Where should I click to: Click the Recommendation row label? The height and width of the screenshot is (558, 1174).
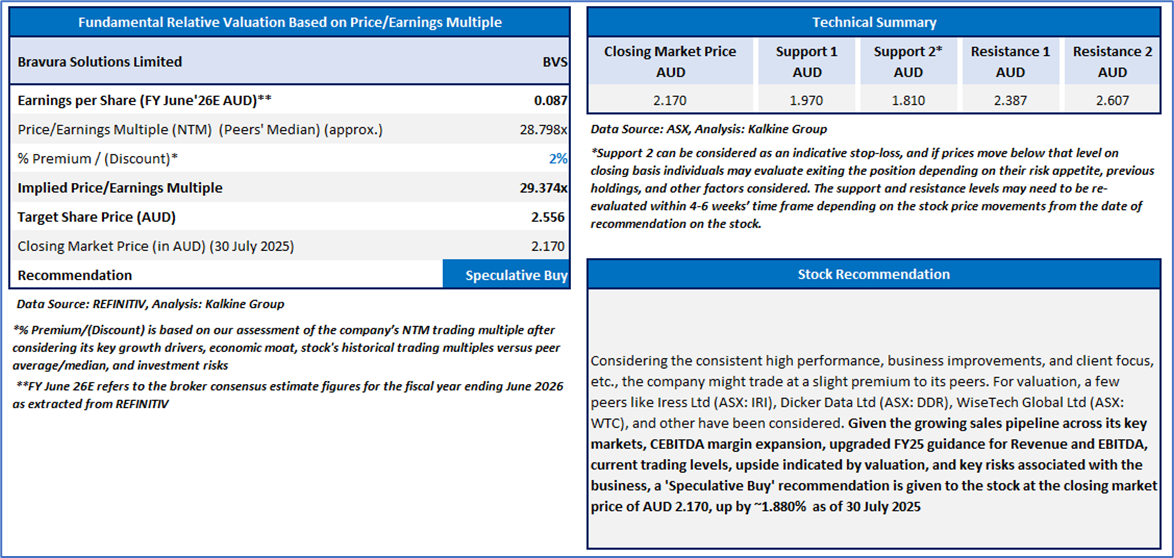pyautogui.click(x=75, y=275)
